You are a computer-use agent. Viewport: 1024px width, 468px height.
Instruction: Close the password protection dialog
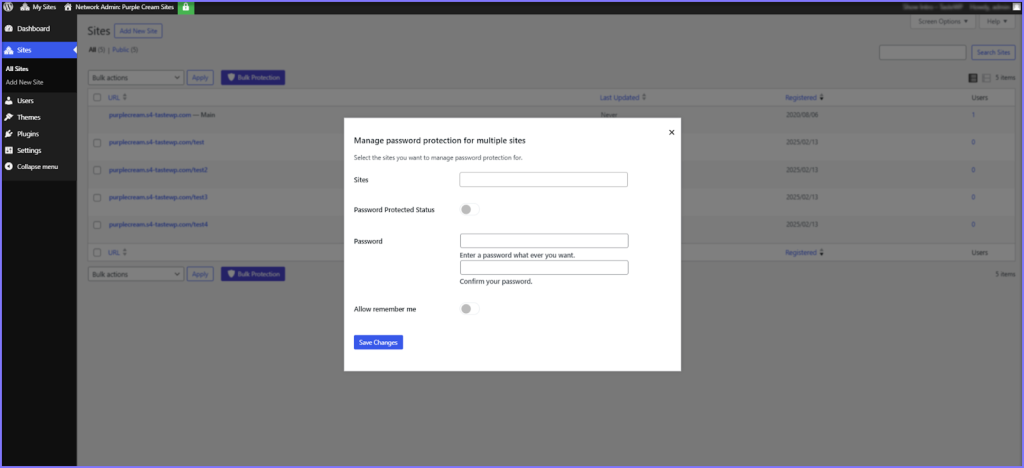click(x=671, y=131)
